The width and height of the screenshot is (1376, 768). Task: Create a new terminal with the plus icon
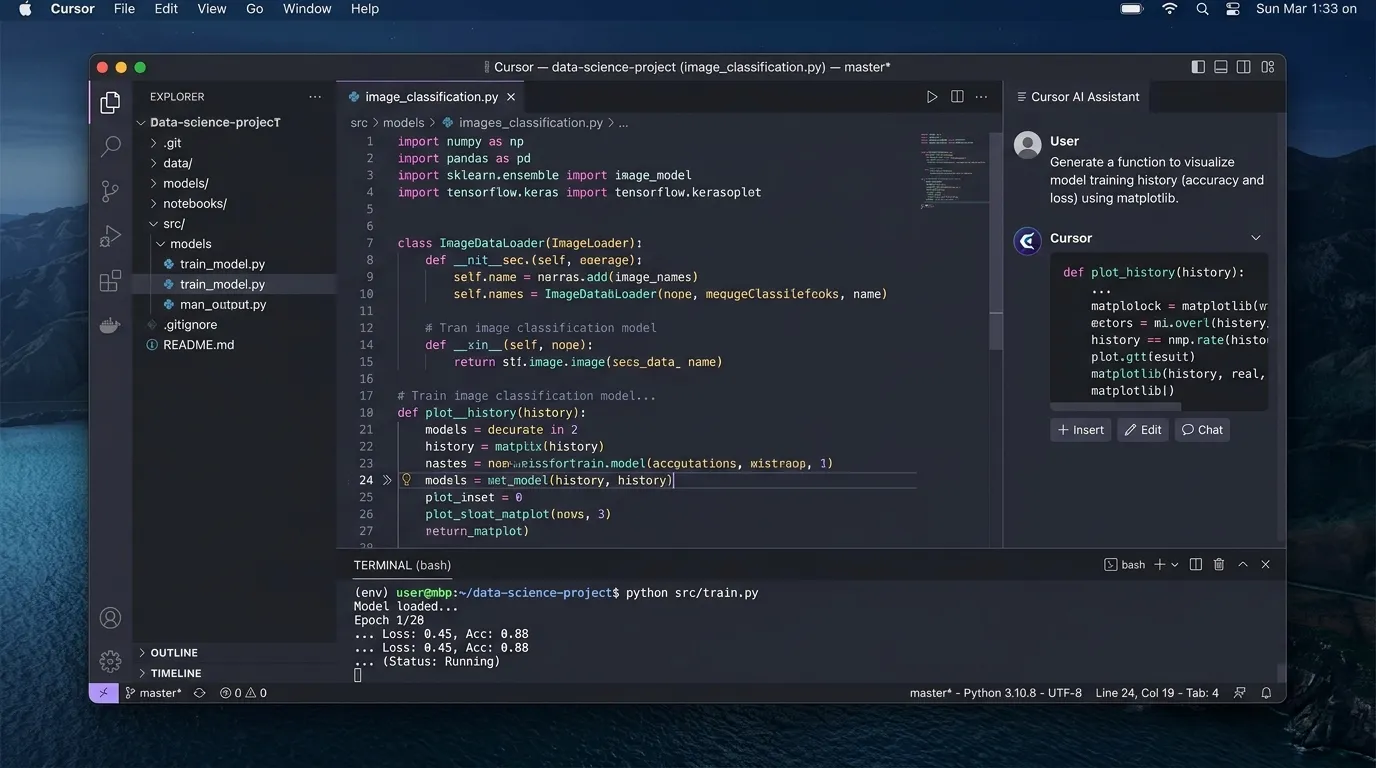click(x=1160, y=565)
